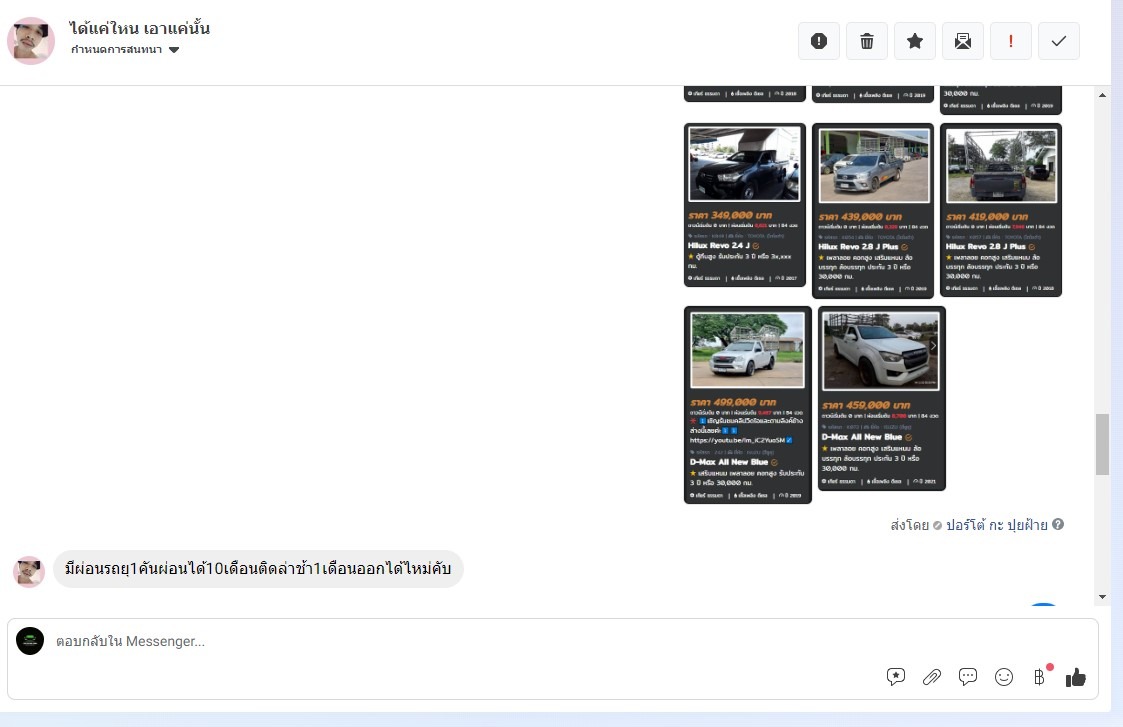The width and height of the screenshot is (1123, 727).
Task: Click the customer's name in the header
Action: click(140, 28)
